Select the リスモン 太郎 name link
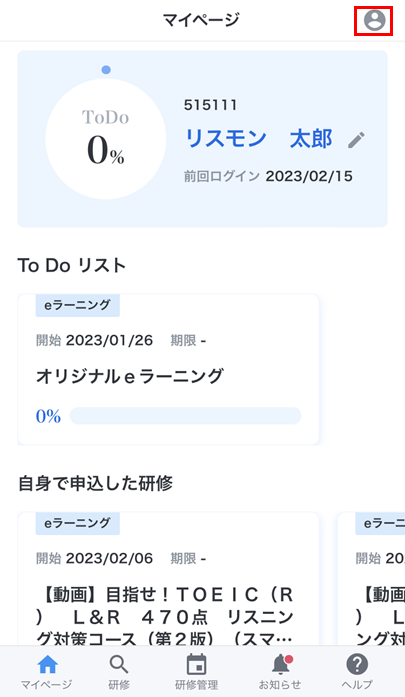Screen dimensions: 405x697 coord(258,139)
